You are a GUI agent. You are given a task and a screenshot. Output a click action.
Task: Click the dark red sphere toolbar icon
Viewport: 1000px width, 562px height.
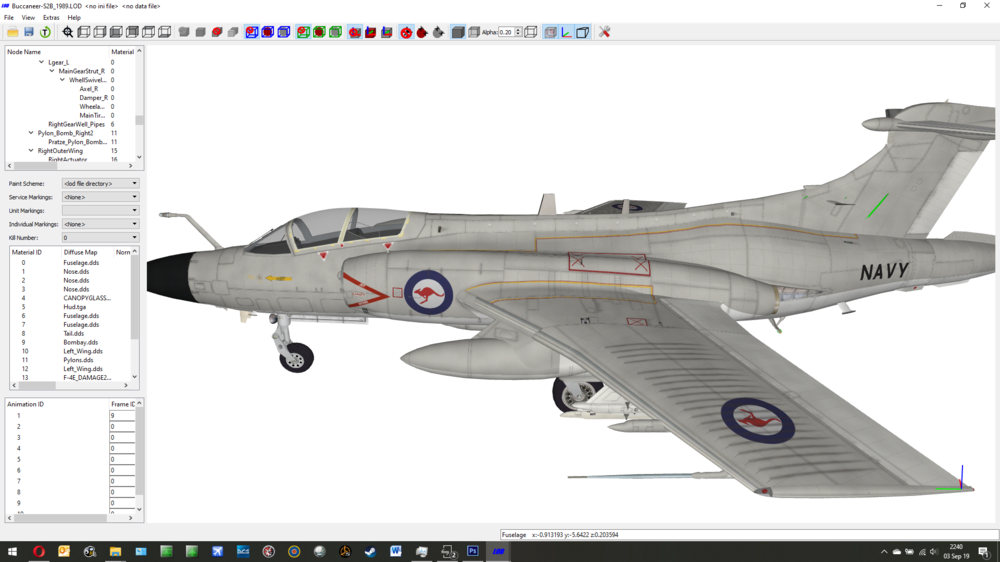(x=422, y=32)
